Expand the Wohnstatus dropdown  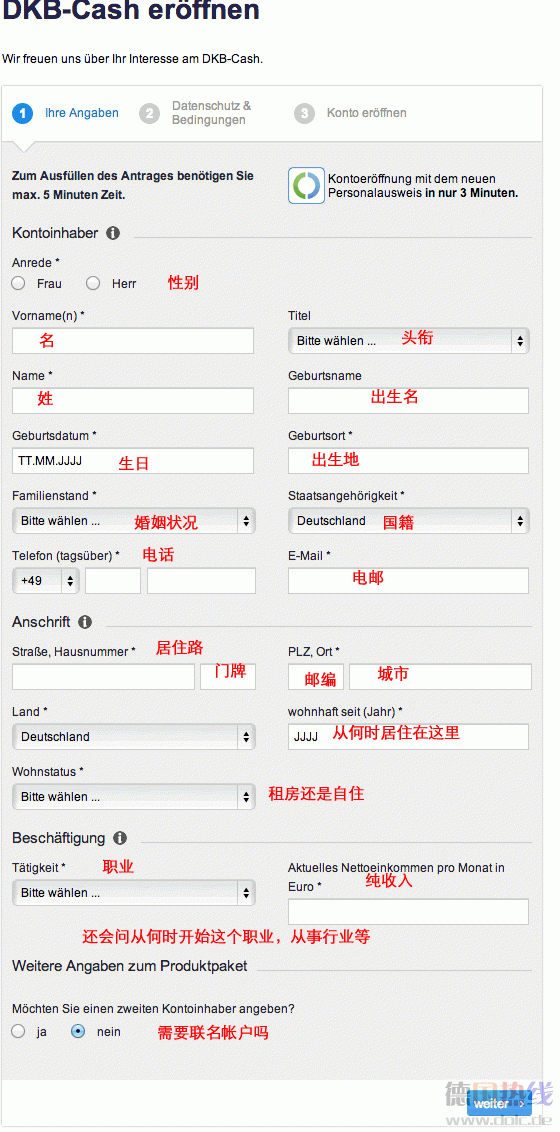[x=134, y=797]
